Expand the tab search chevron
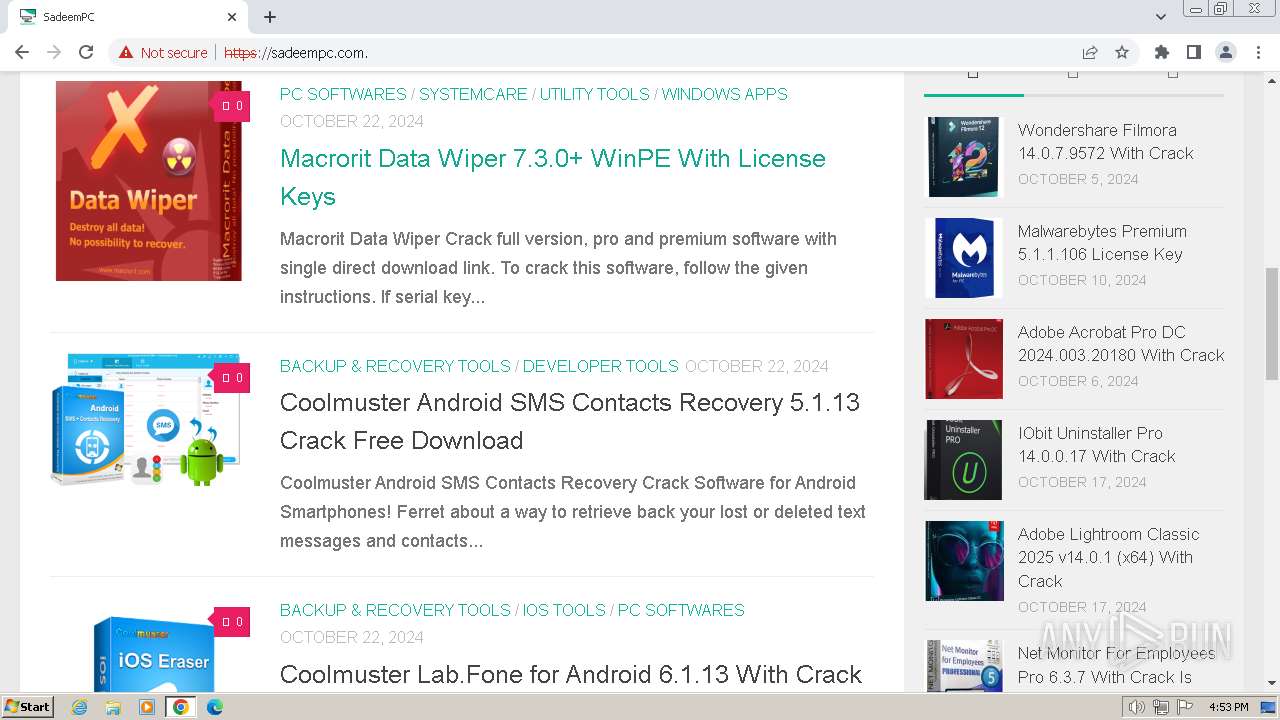This screenshot has height=720, width=1280. [x=1161, y=17]
